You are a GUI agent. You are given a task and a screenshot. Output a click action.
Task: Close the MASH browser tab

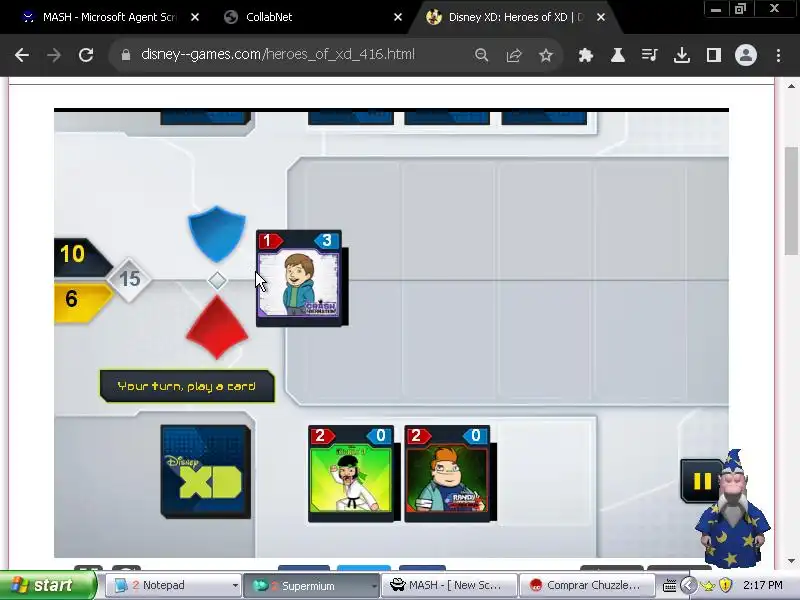[195, 17]
